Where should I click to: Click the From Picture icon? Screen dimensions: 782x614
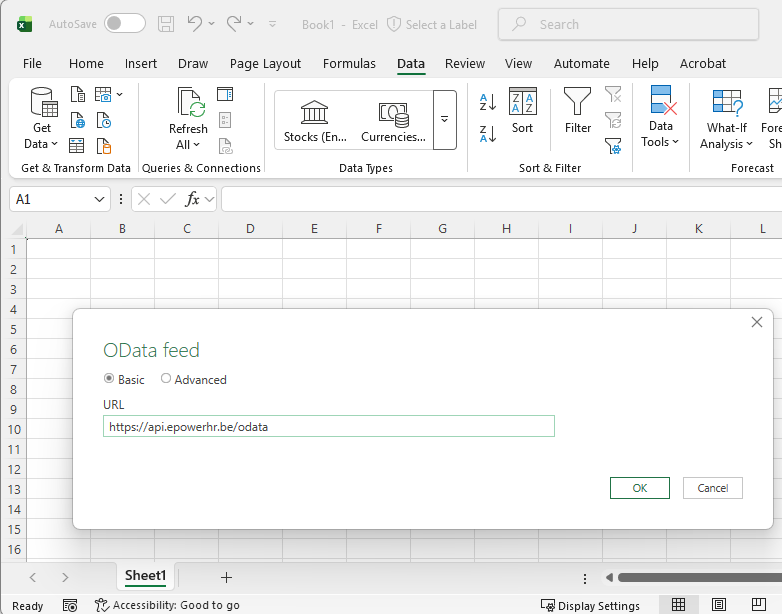(103, 94)
